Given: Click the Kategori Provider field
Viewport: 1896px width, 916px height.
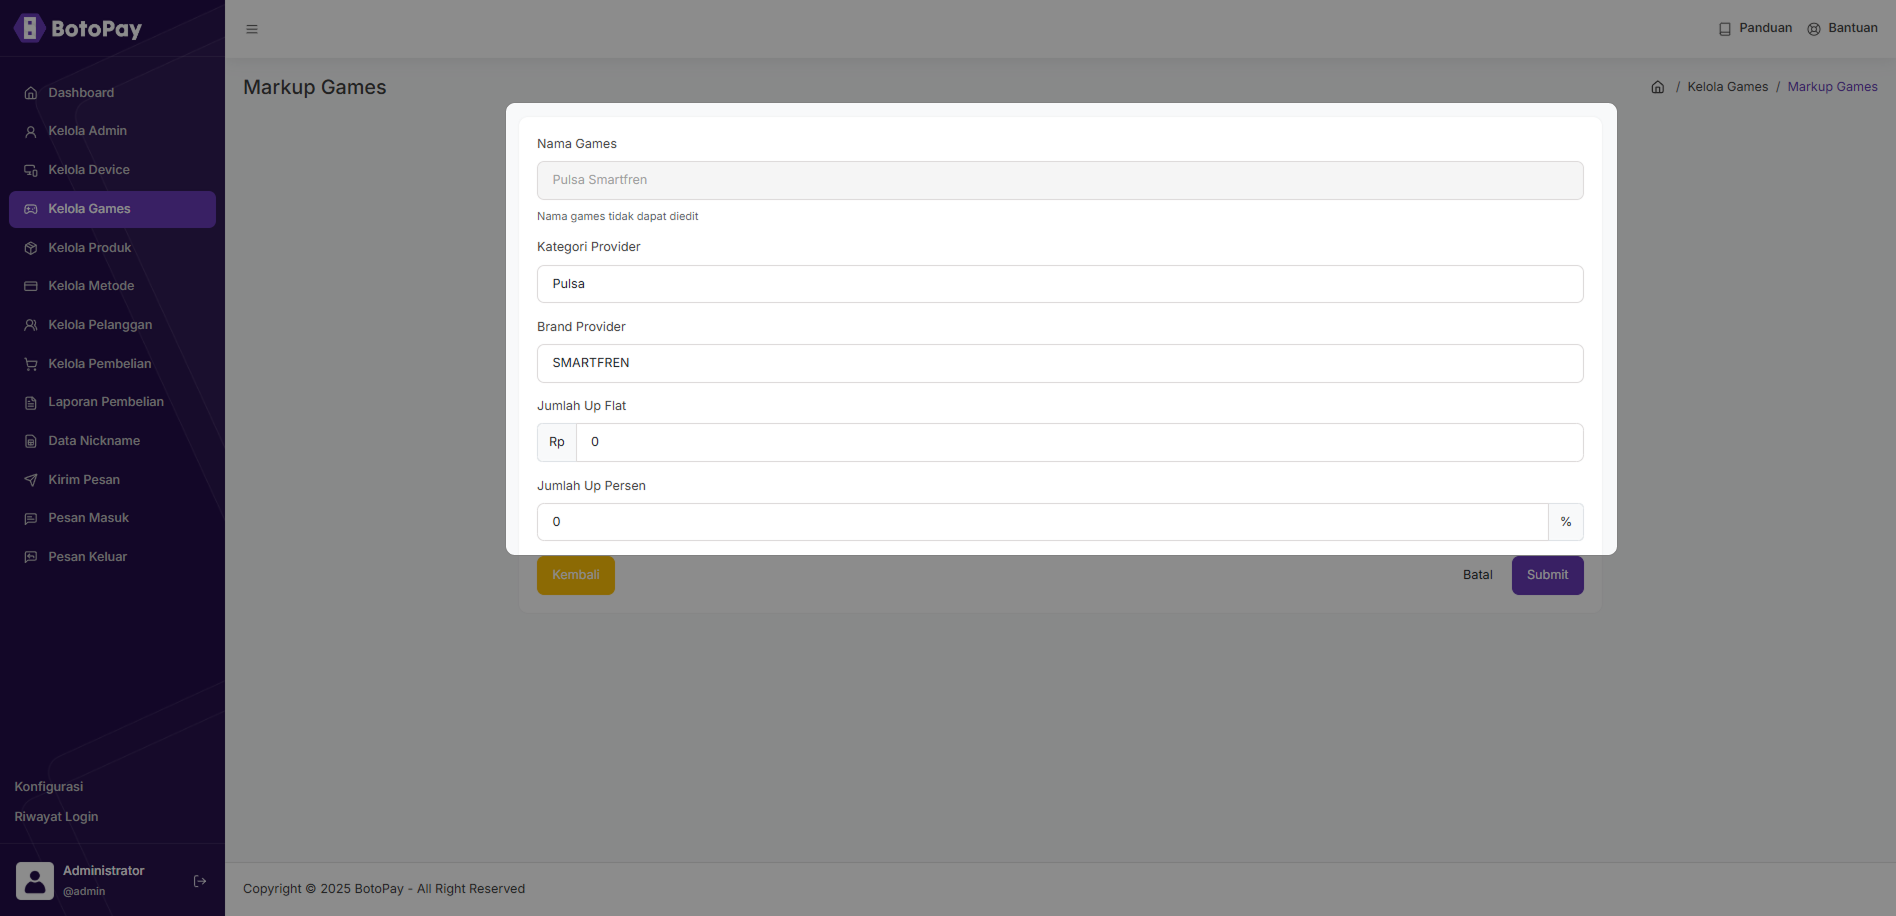Looking at the screenshot, I should point(1060,284).
